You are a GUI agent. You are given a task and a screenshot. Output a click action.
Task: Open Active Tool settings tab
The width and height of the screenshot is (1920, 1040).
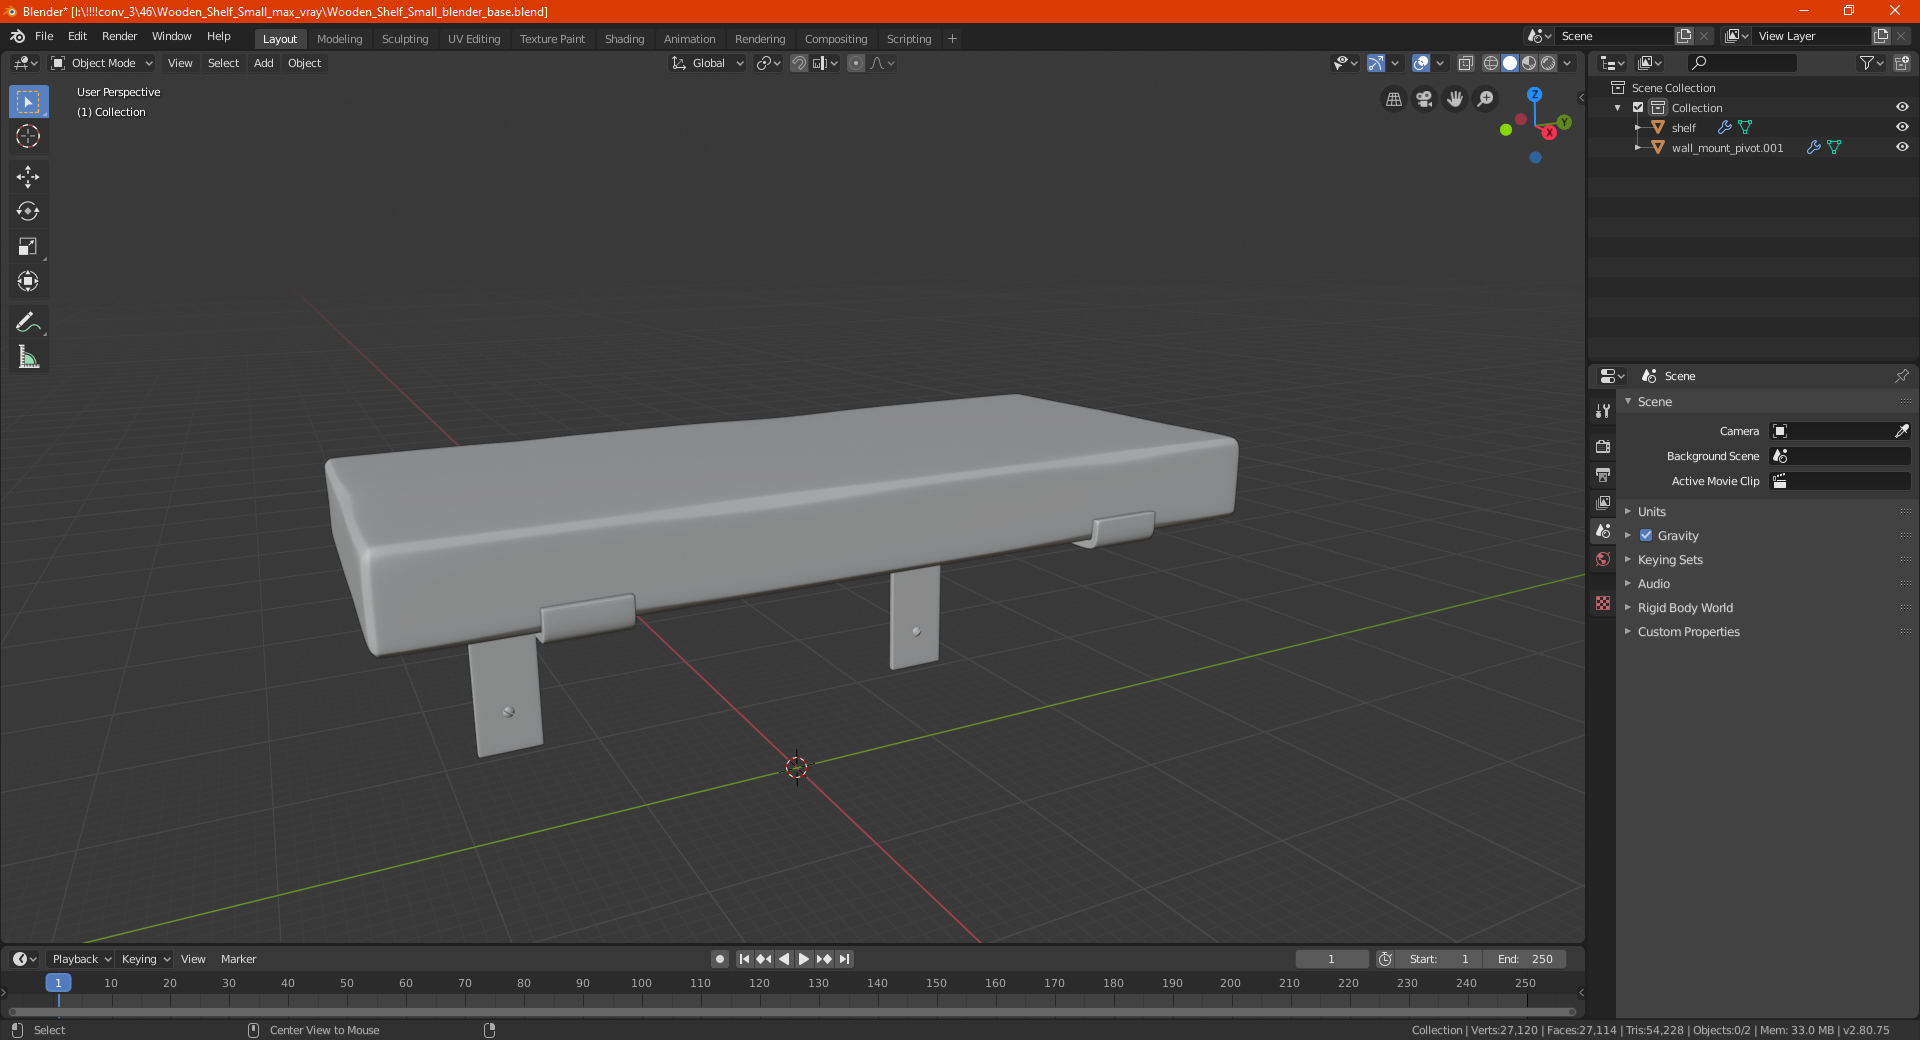coord(1603,410)
